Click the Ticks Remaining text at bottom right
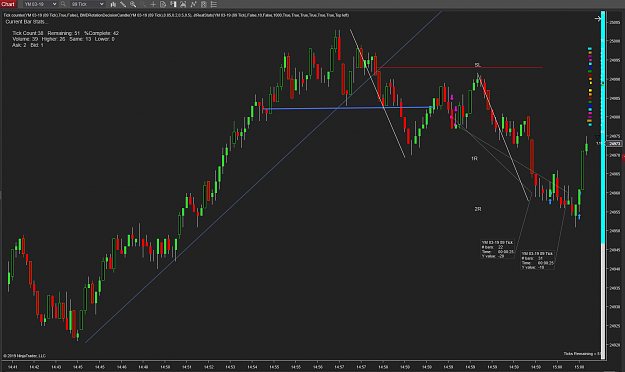 tap(582, 354)
